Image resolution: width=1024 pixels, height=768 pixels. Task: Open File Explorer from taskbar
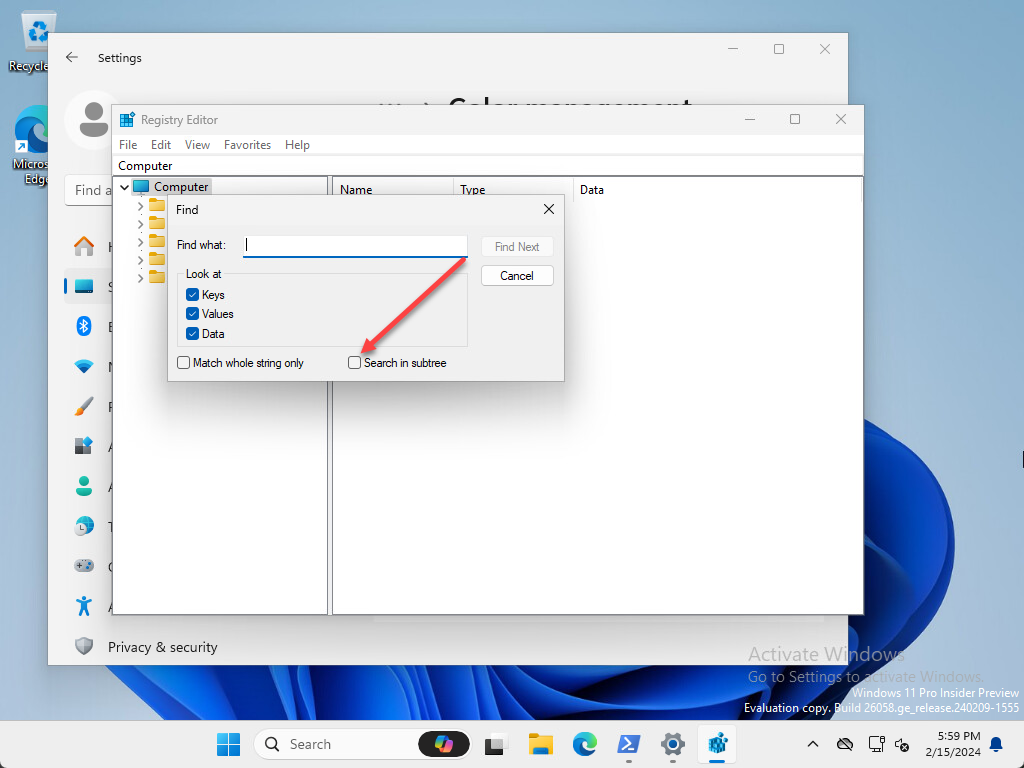[541, 744]
